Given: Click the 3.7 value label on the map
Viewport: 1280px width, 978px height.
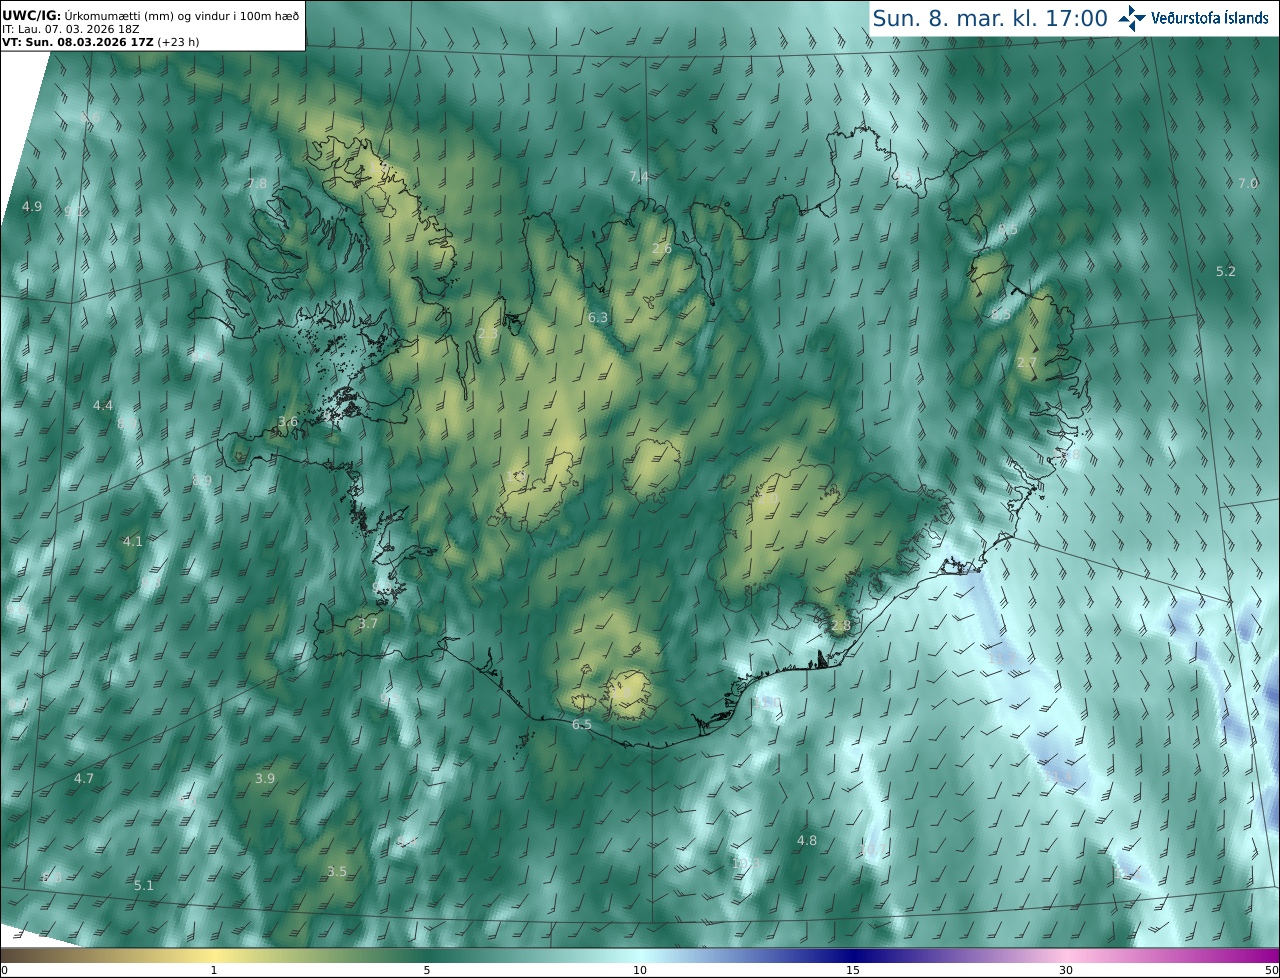Looking at the screenshot, I should pyautogui.click(x=368, y=622).
